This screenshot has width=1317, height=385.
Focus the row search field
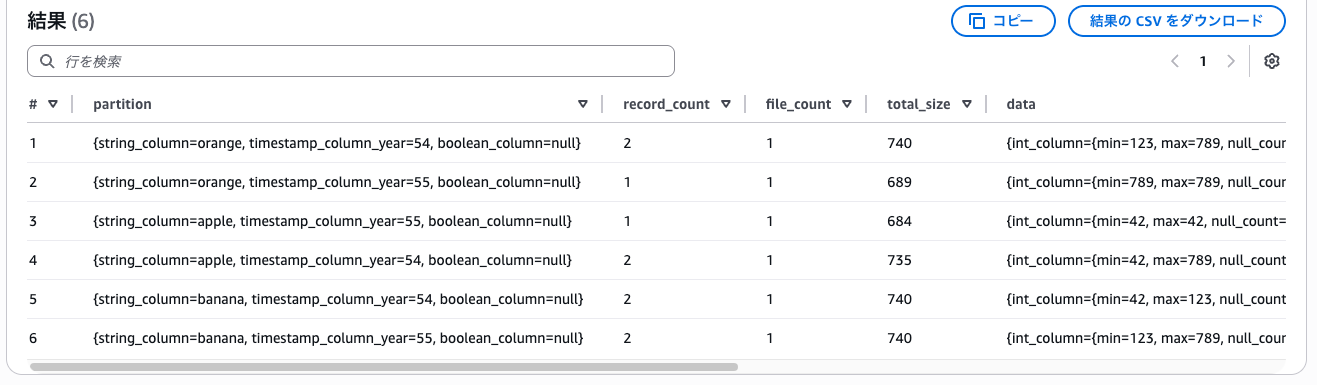point(351,61)
